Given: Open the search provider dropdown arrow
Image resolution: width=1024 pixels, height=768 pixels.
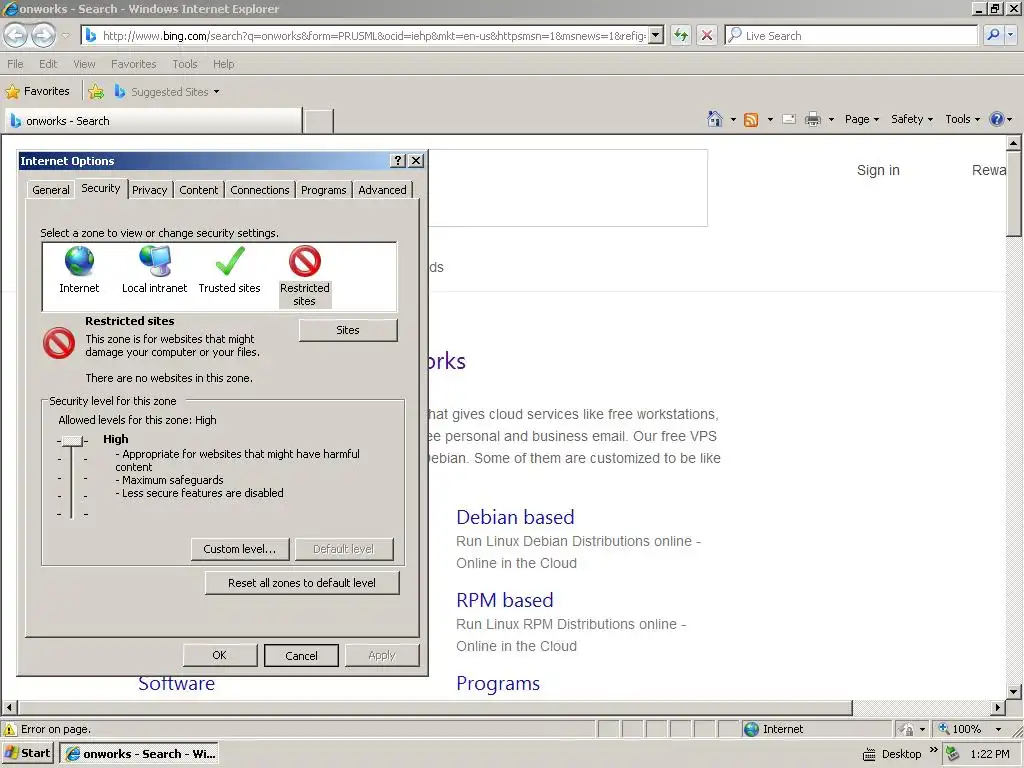Looking at the screenshot, I should click(x=1010, y=35).
